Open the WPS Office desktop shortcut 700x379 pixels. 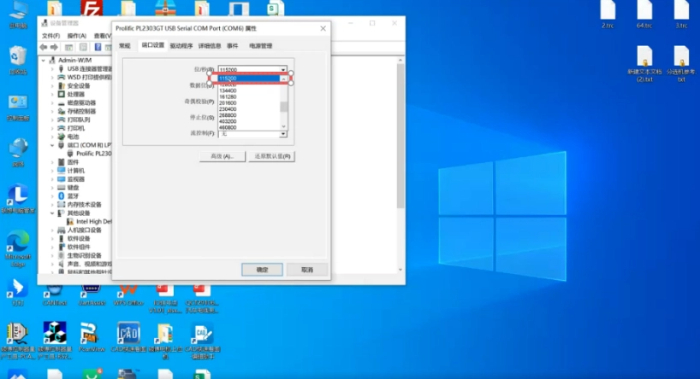click(128, 295)
